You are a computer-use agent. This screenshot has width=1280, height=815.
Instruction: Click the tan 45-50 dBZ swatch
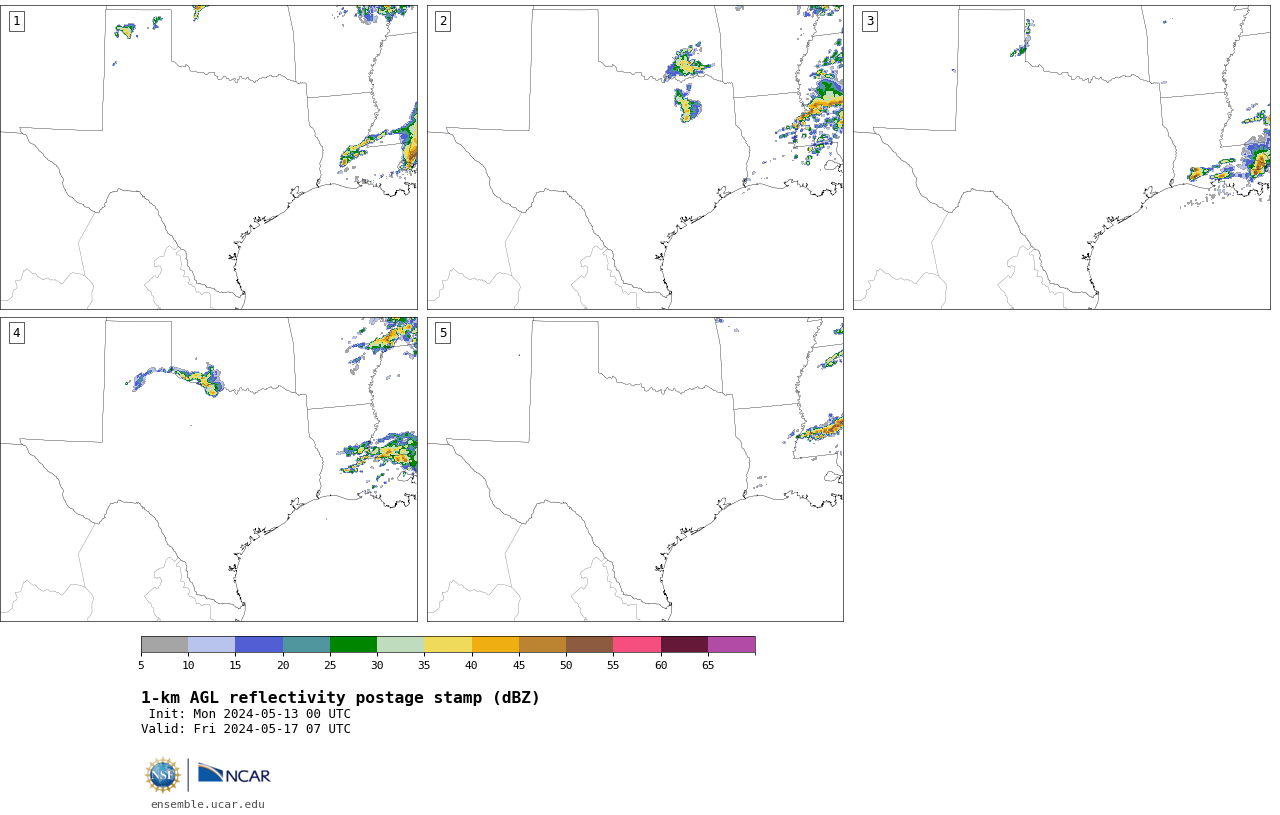pyautogui.click(x=542, y=644)
